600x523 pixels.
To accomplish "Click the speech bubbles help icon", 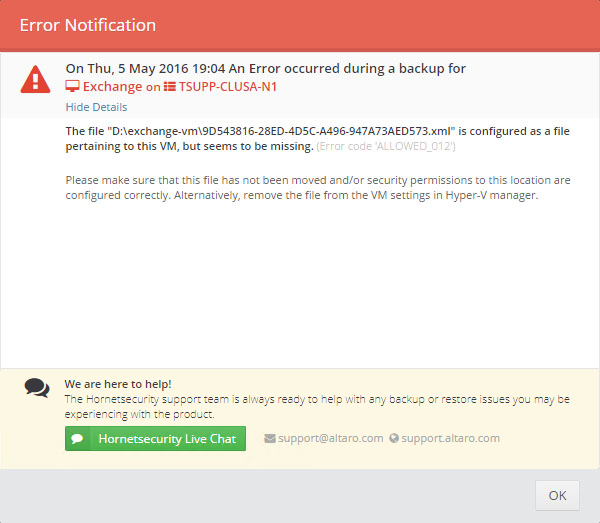I will tap(37, 388).
